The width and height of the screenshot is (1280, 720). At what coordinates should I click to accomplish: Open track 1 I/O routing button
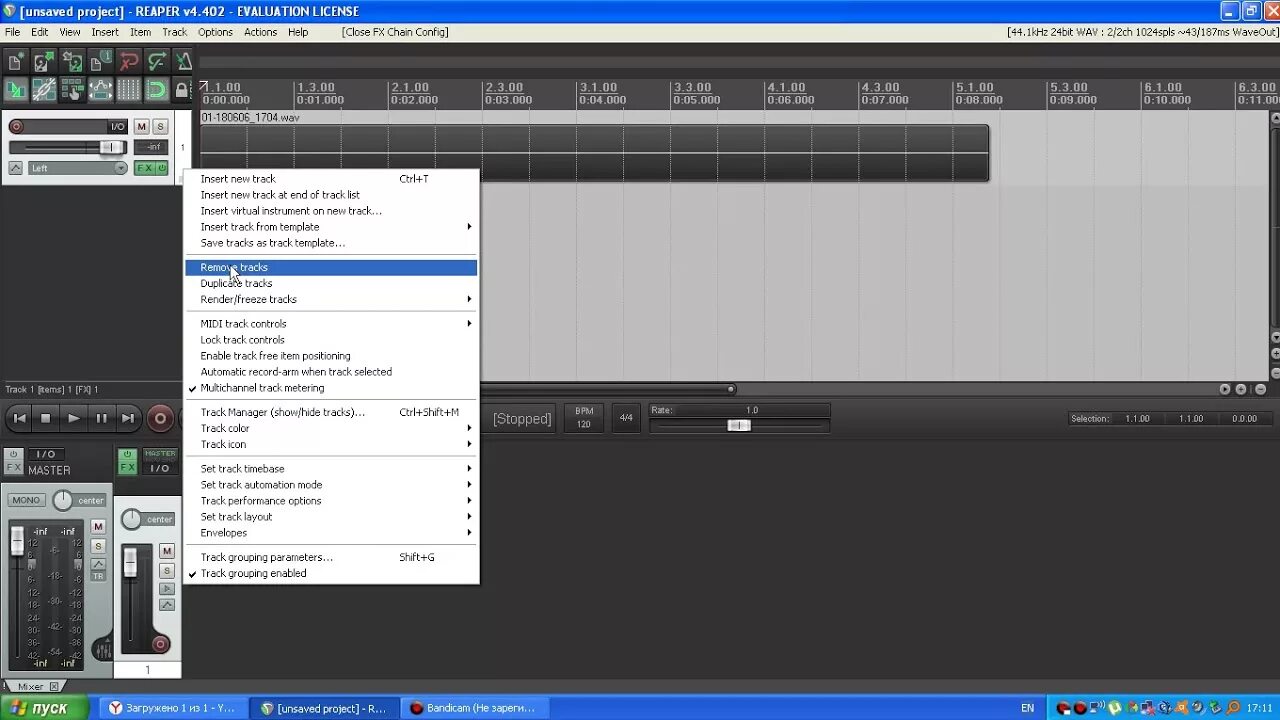click(x=117, y=126)
